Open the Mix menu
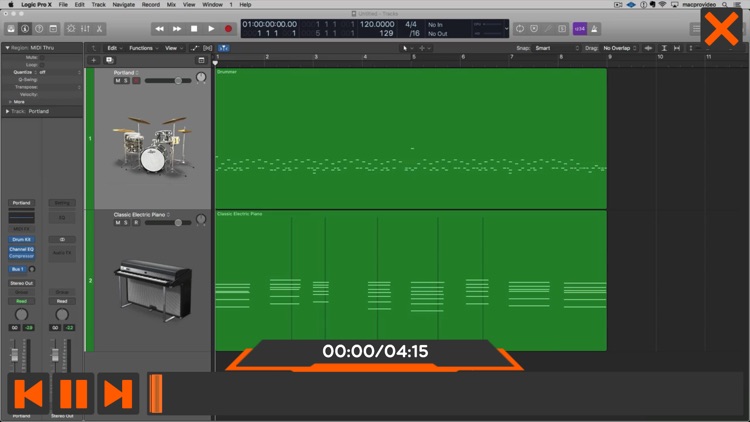 [171, 4]
